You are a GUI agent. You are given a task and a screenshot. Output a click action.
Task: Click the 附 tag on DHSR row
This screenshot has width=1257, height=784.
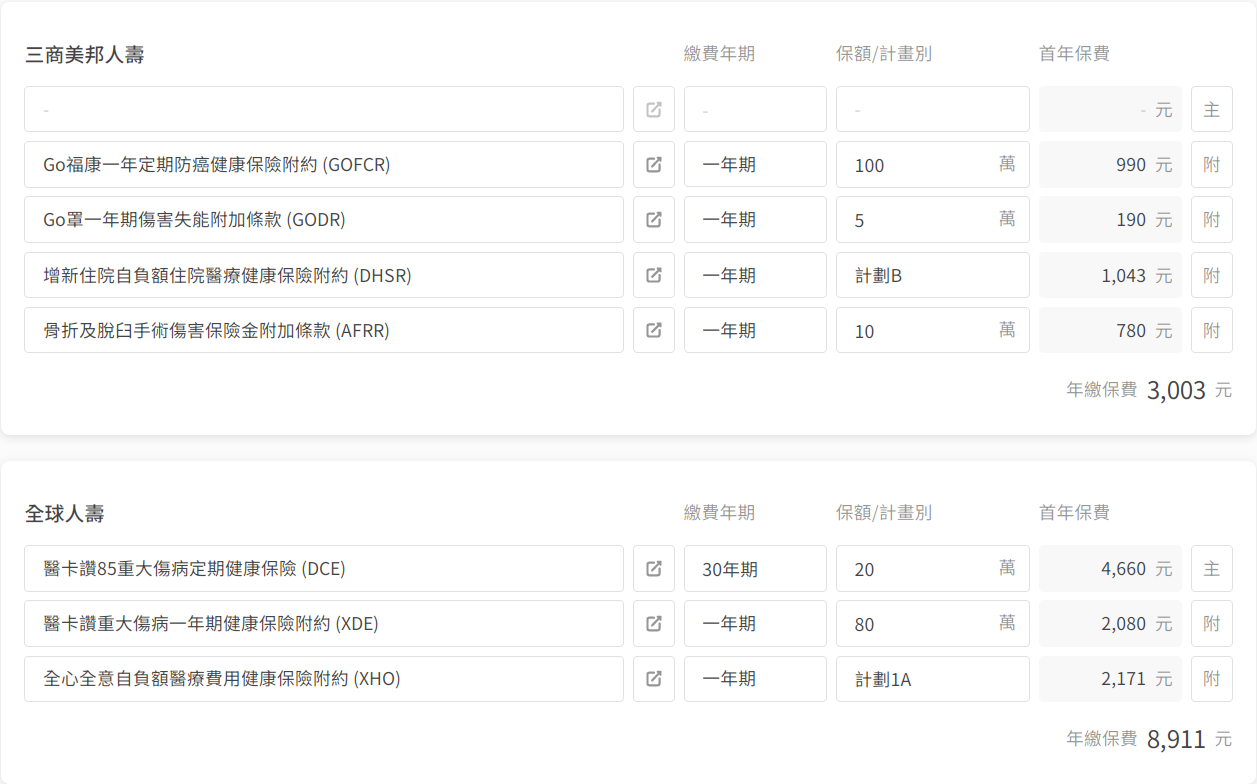(x=1212, y=275)
